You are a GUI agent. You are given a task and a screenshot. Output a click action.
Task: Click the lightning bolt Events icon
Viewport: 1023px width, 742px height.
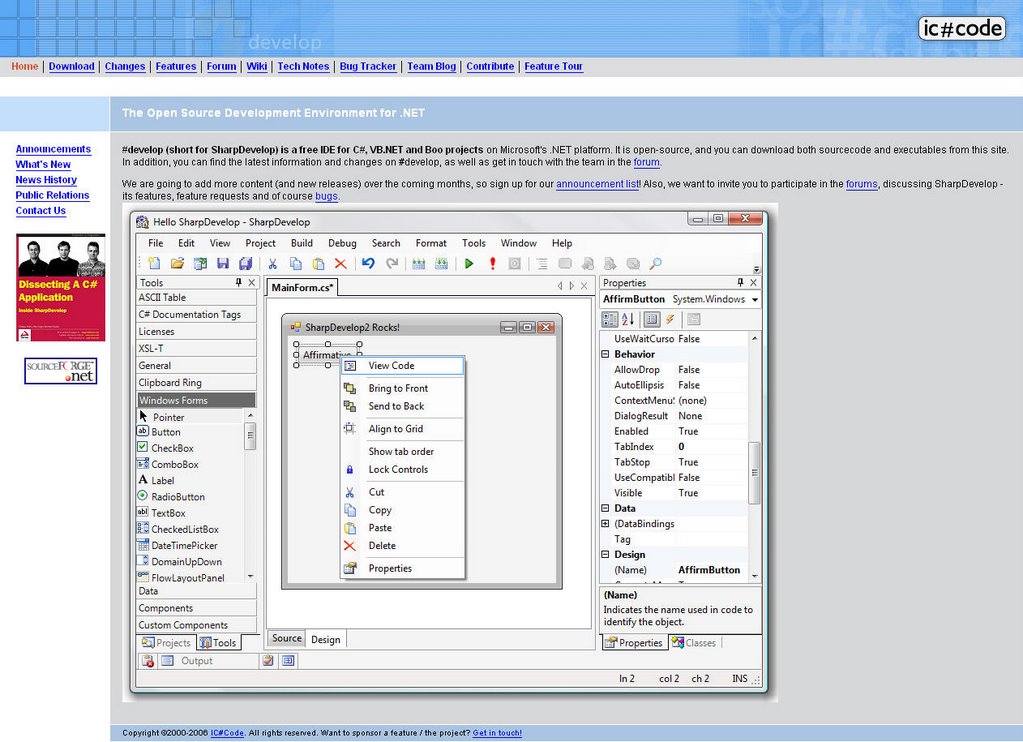click(x=670, y=319)
